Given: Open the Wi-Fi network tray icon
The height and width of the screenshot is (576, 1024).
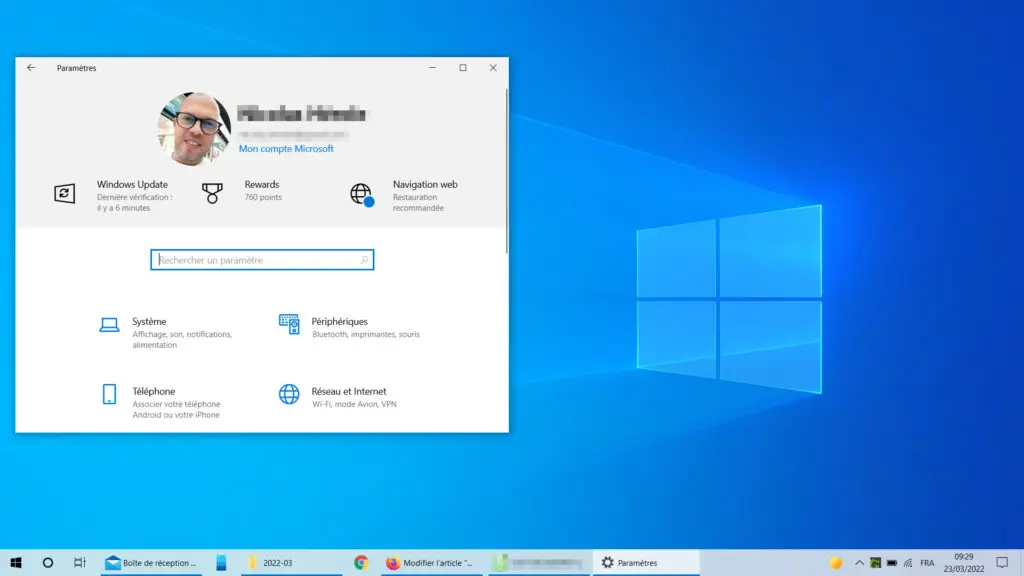Looking at the screenshot, I should pyautogui.click(x=908, y=563).
